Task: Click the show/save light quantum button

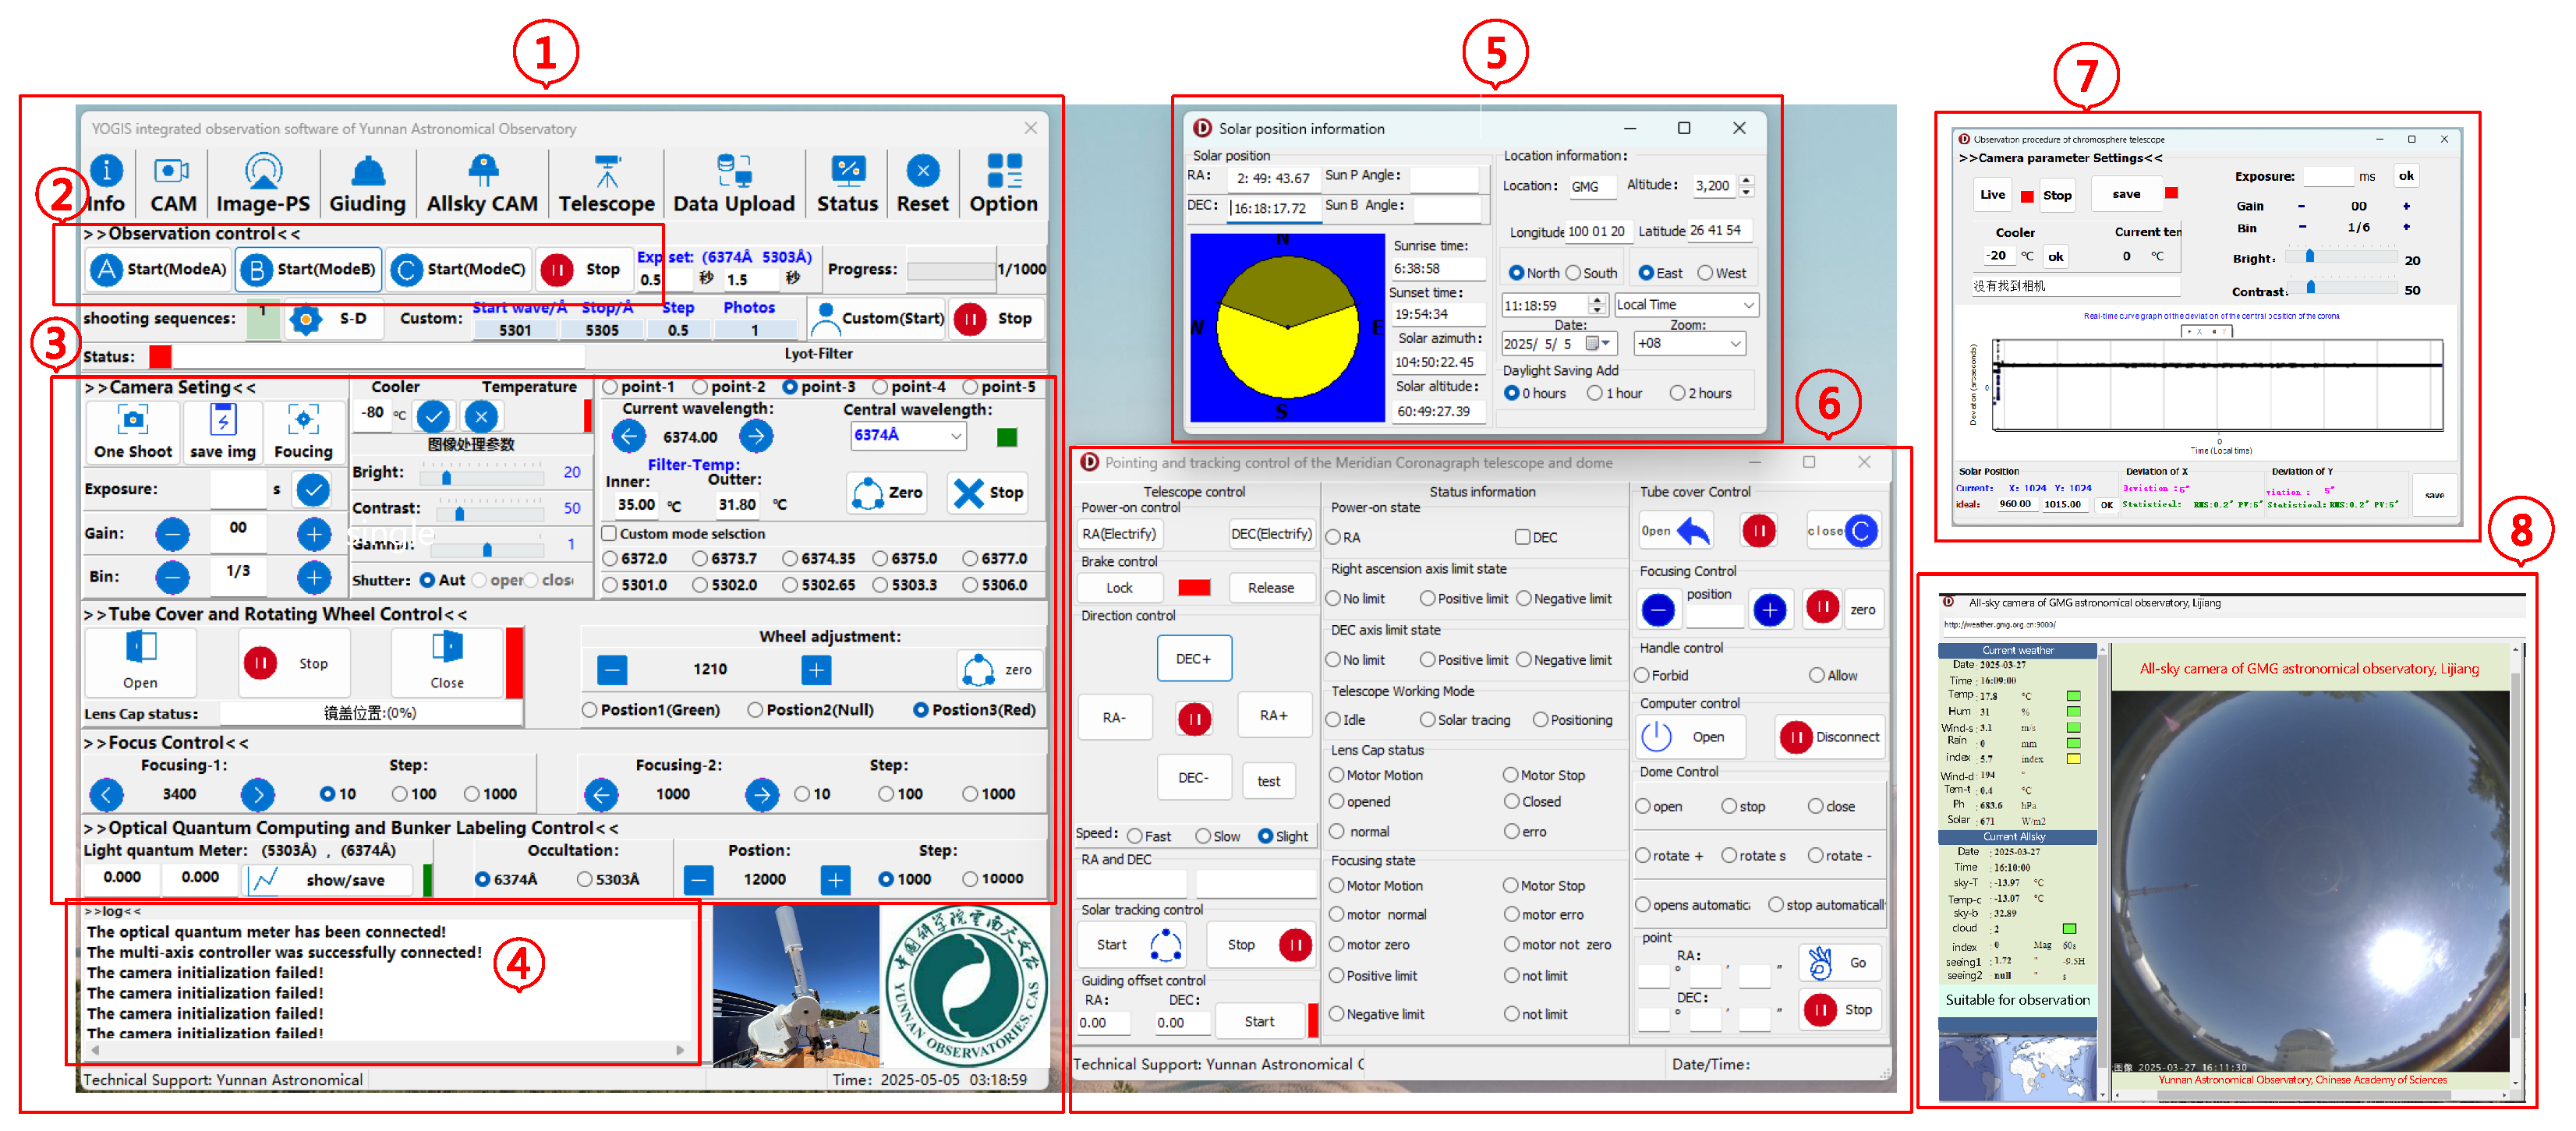Action: pos(329,879)
